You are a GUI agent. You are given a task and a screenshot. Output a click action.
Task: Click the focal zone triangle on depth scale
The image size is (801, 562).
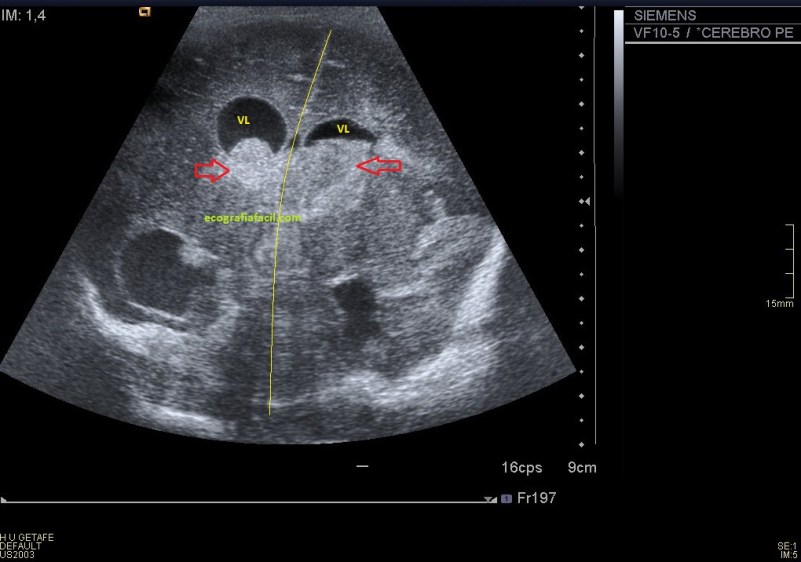(x=587, y=201)
